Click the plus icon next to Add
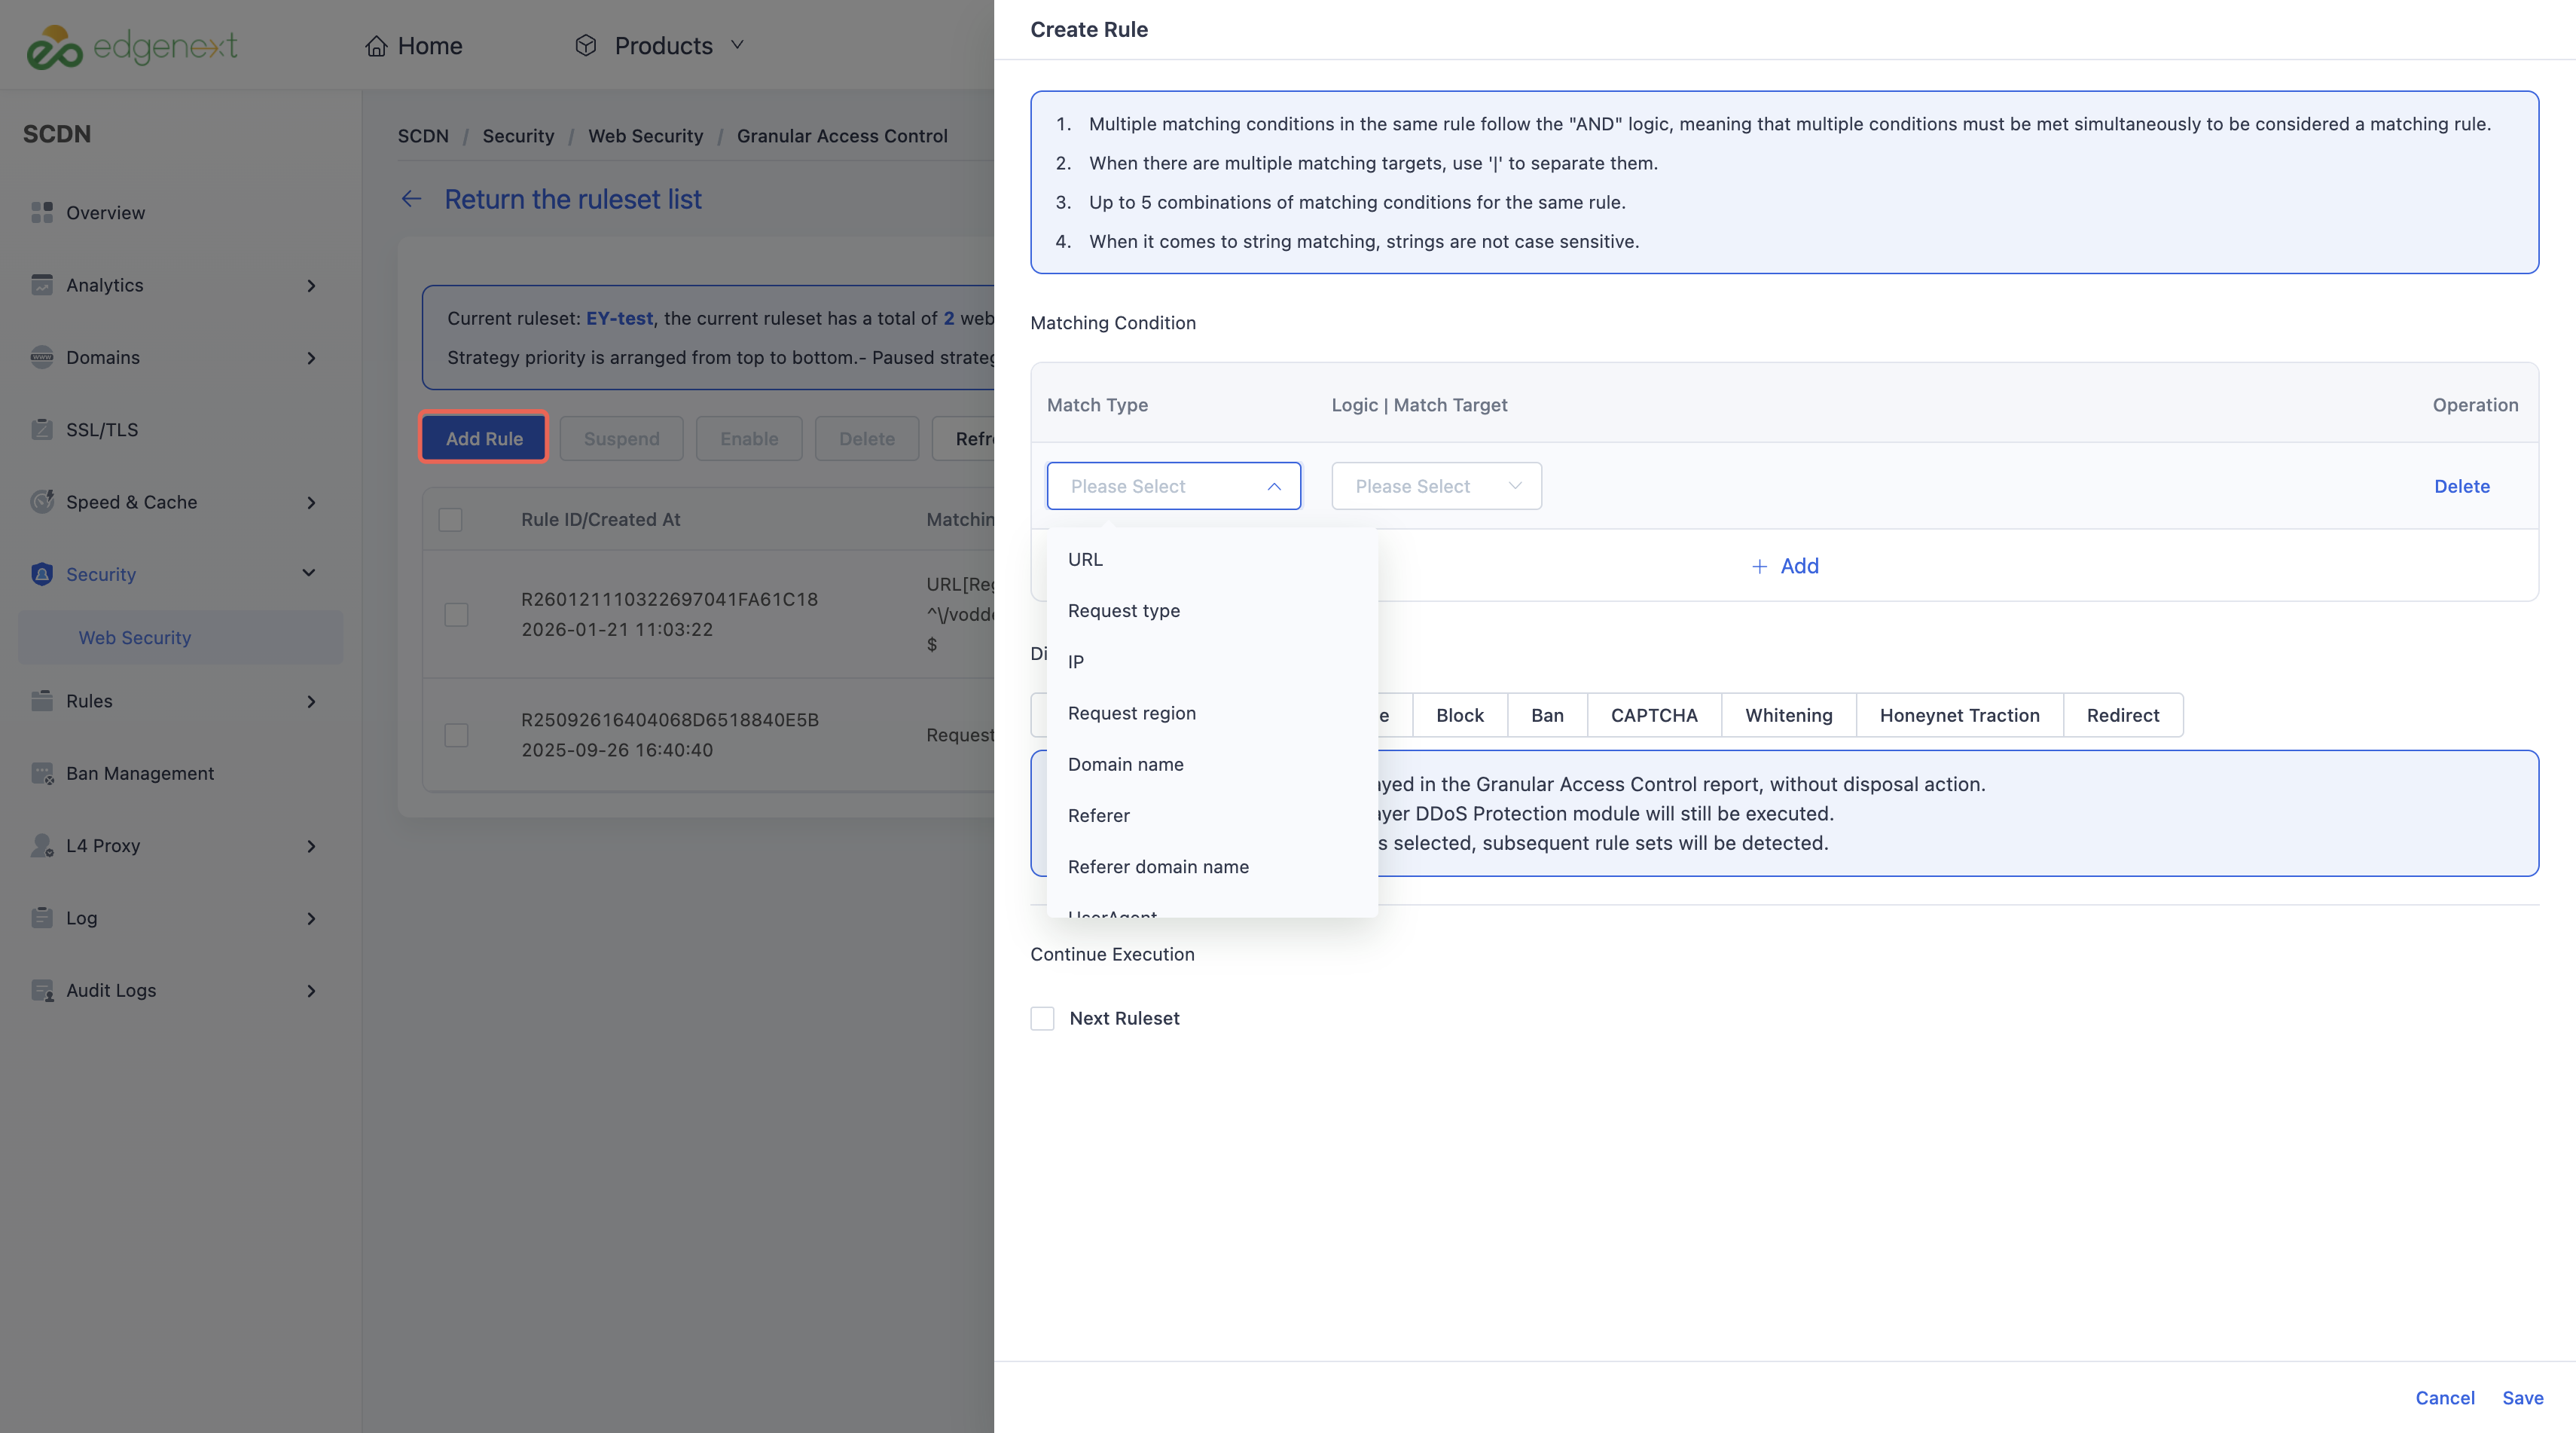The height and width of the screenshot is (1433, 2576). pos(1759,566)
